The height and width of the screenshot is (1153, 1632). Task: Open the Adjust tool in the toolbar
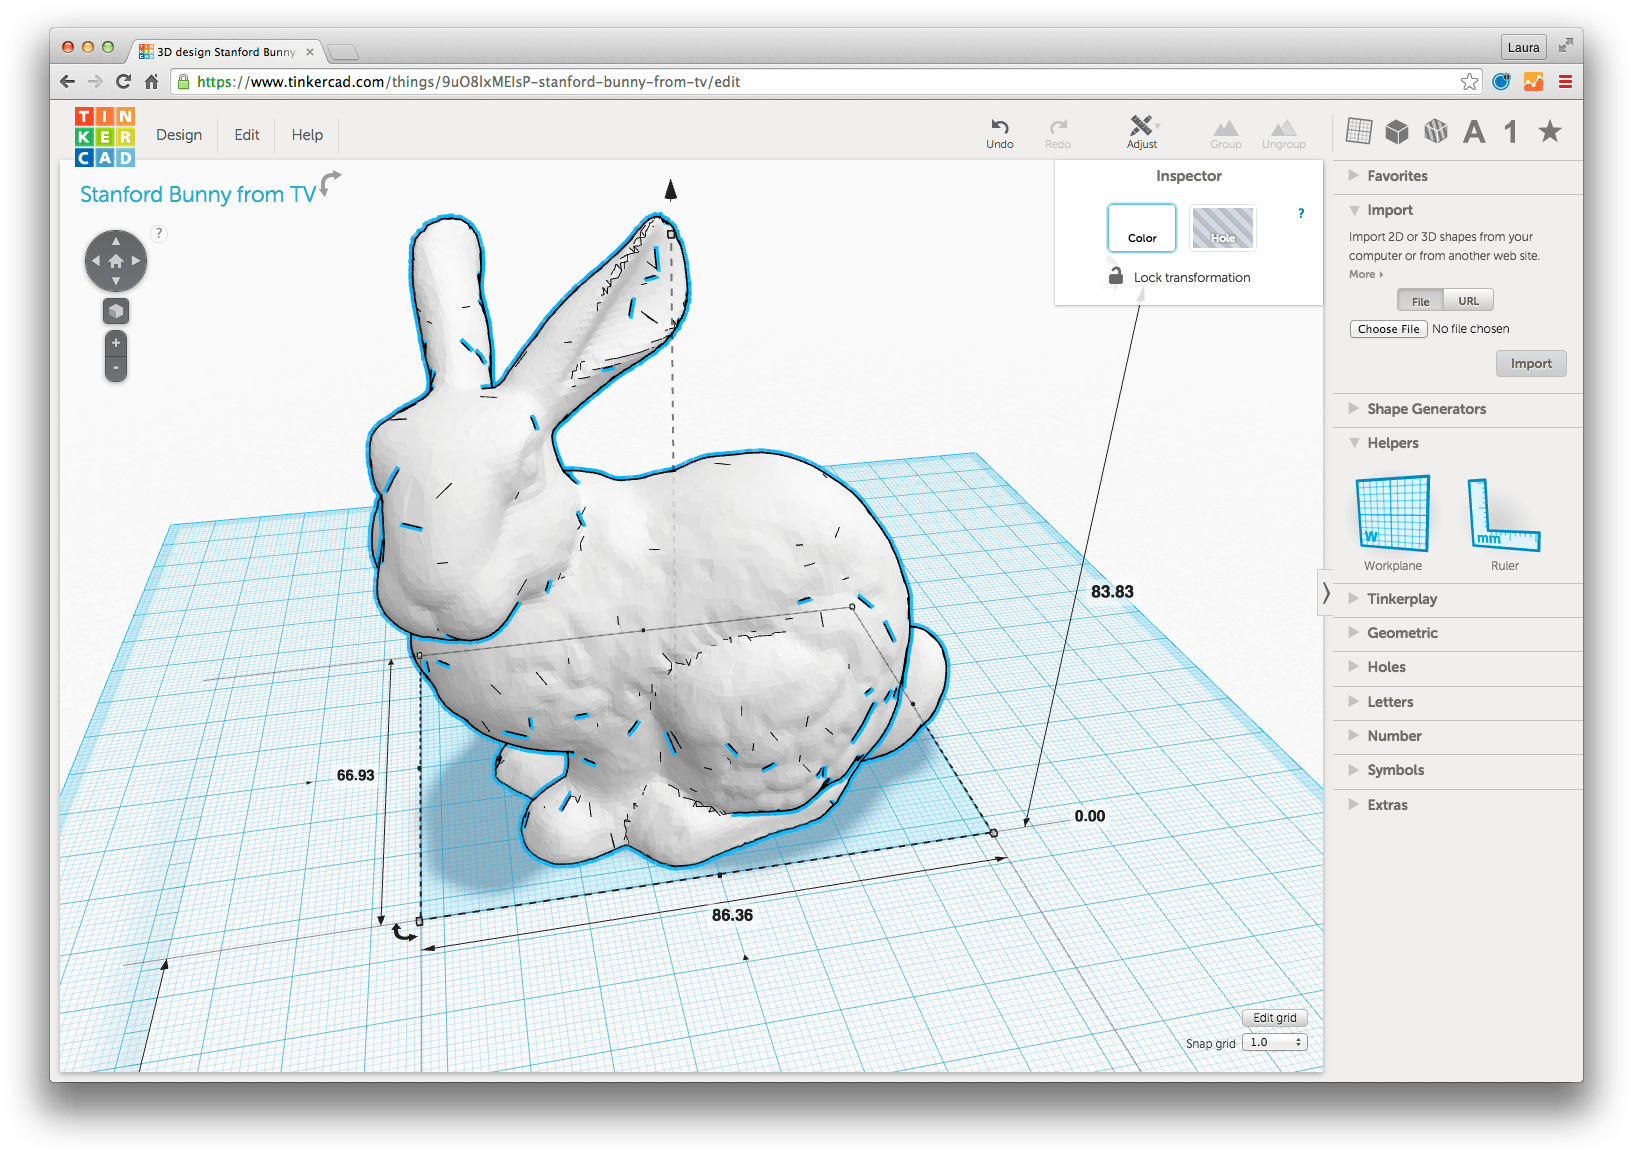pyautogui.click(x=1142, y=133)
